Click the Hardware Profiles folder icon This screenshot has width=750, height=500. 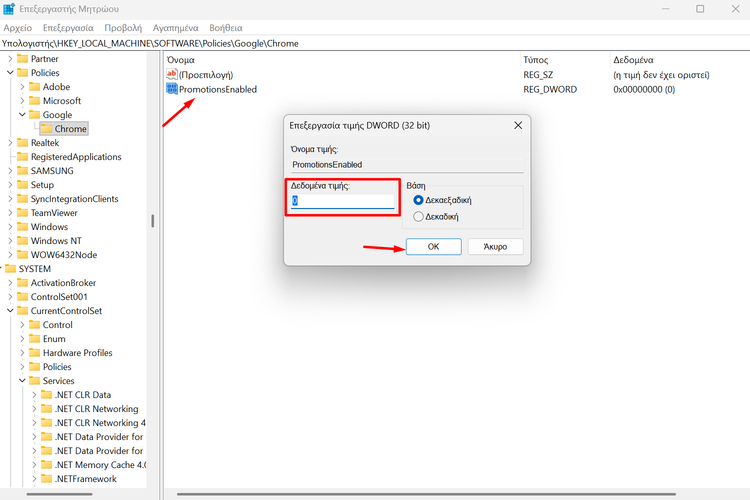[x=34, y=353]
